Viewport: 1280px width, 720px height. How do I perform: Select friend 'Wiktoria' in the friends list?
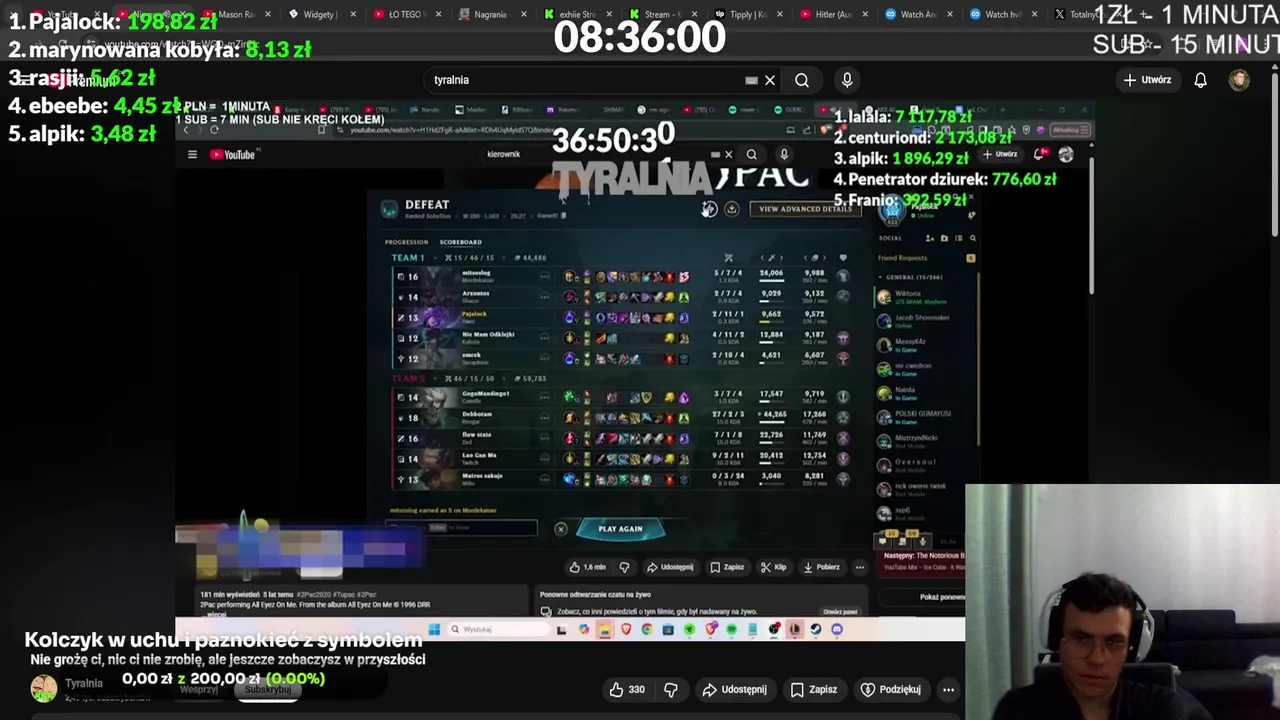point(925,297)
